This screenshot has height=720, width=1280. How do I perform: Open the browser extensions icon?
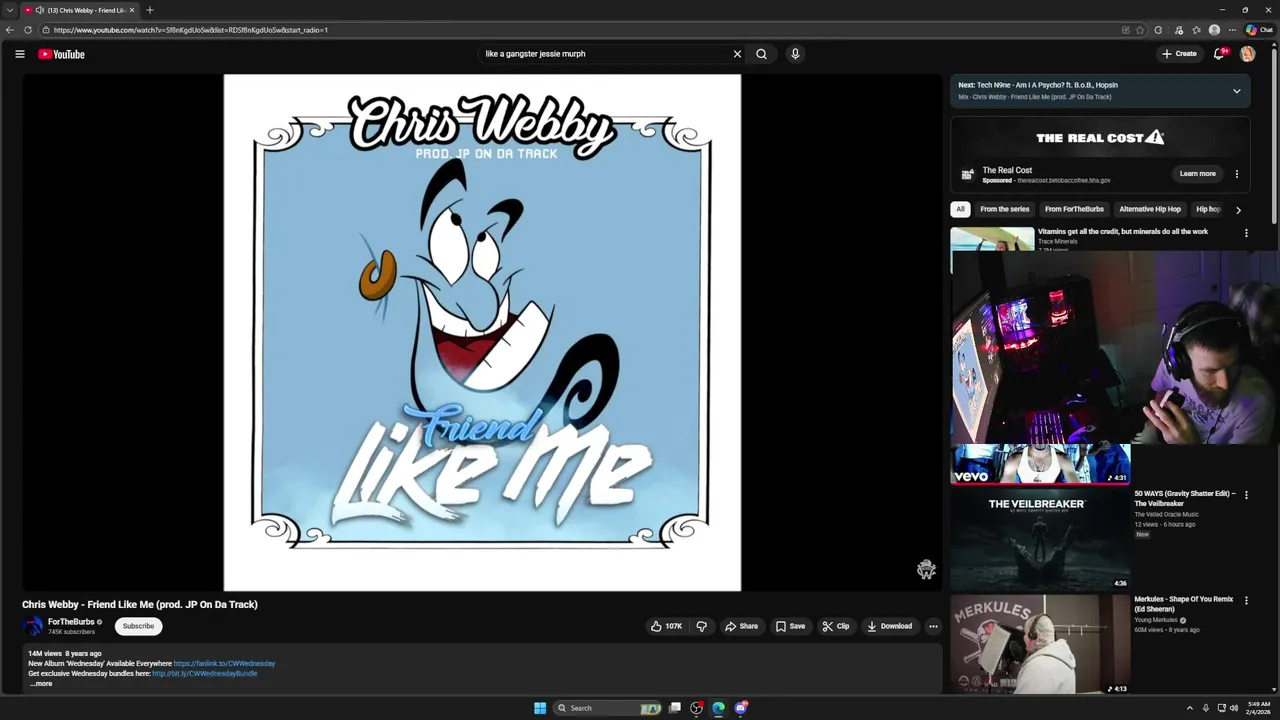(x=1158, y=30)
